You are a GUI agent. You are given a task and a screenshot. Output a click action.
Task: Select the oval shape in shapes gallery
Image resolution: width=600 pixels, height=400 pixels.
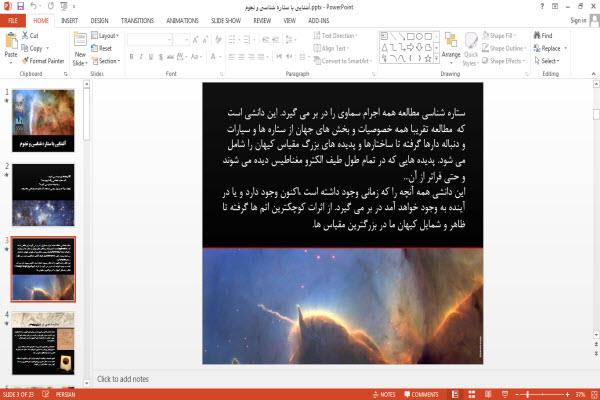coord(419,36)
